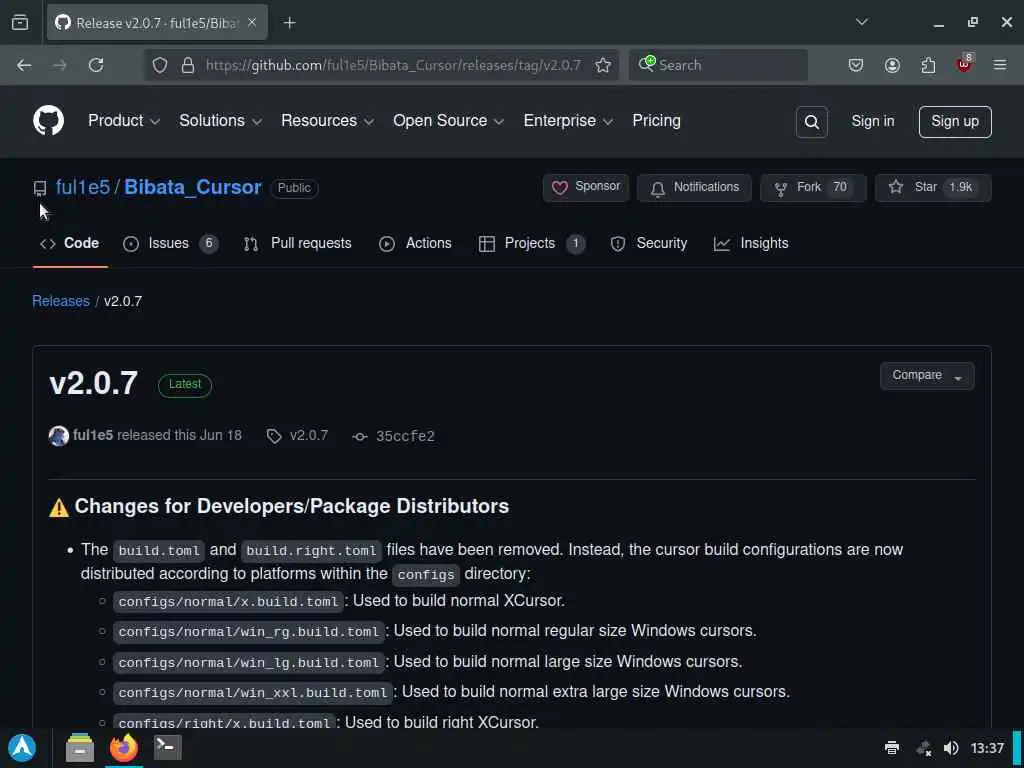Open the Insights tab
The height and width of the screenshot is (768, 1024).
point(751,244)
